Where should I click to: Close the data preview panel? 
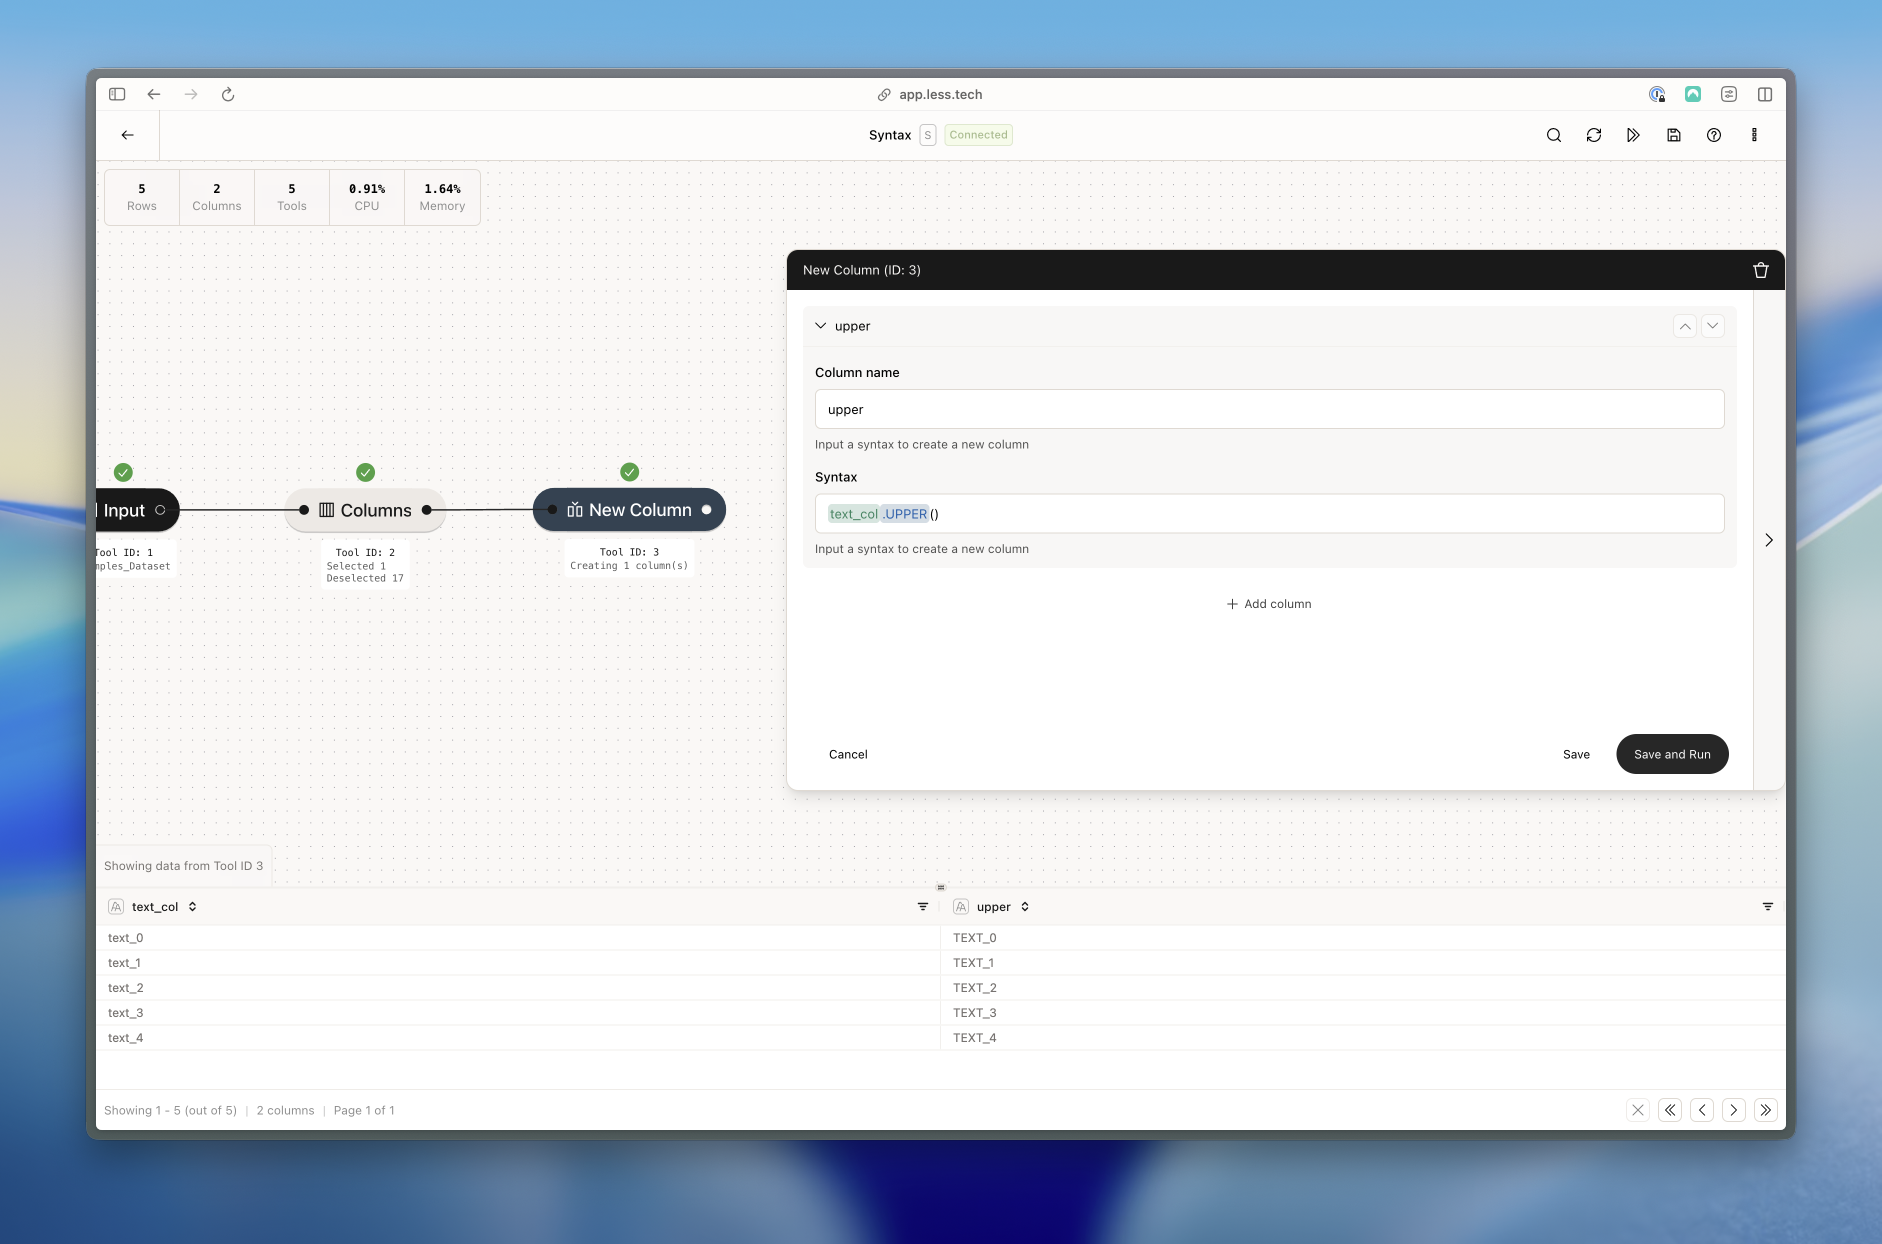[x=1638, y=1110]
